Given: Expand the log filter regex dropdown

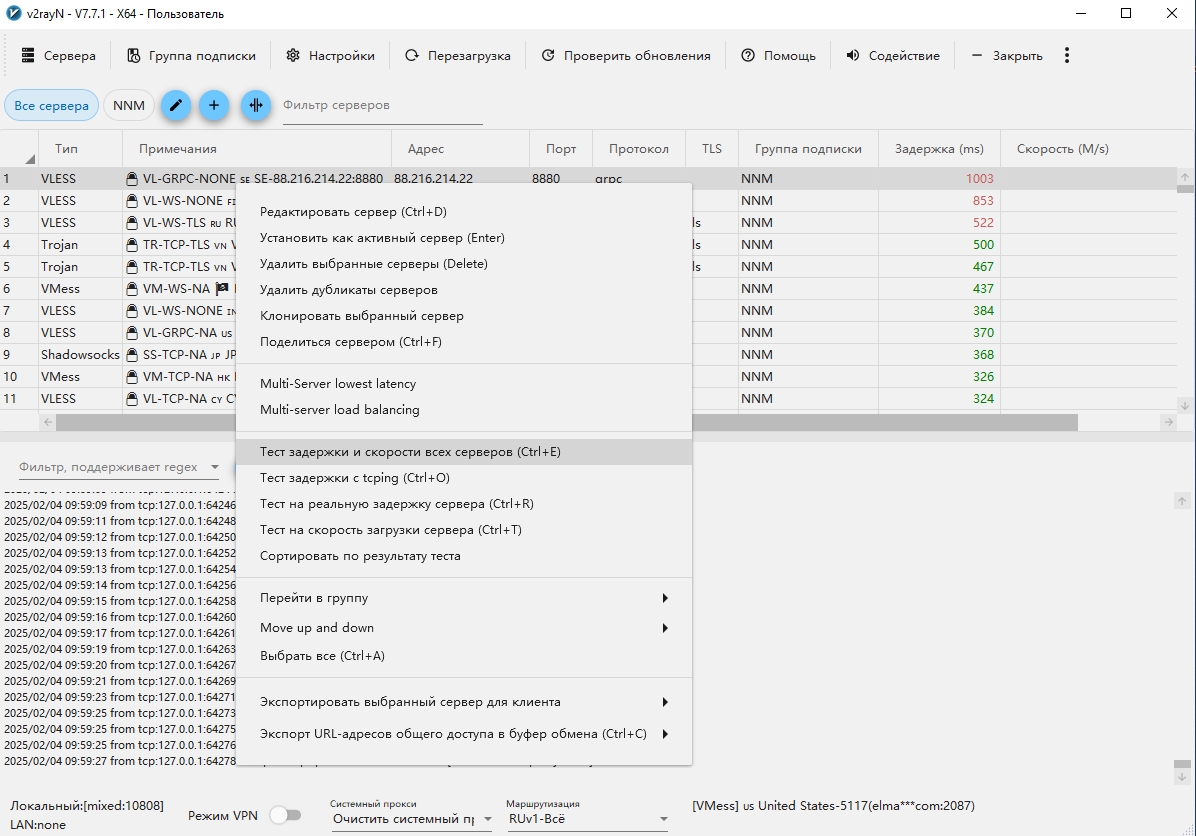Looking at the screenshot, I should coord(215,467).
